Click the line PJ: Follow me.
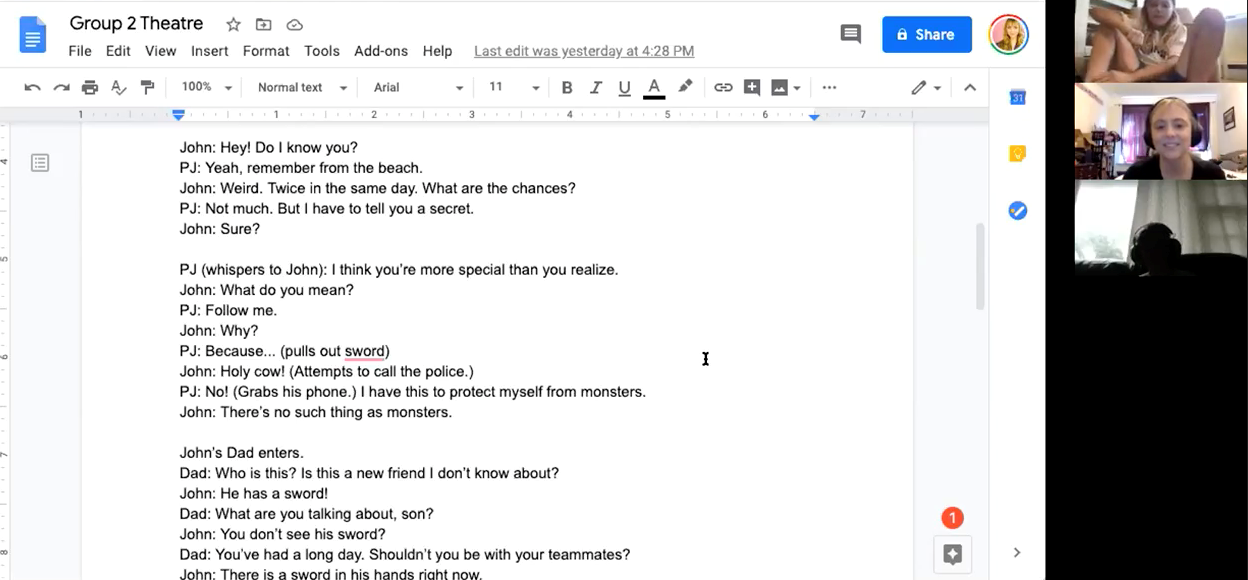Viewport: 1248px width, 580px height. click(x=228, y=310)
